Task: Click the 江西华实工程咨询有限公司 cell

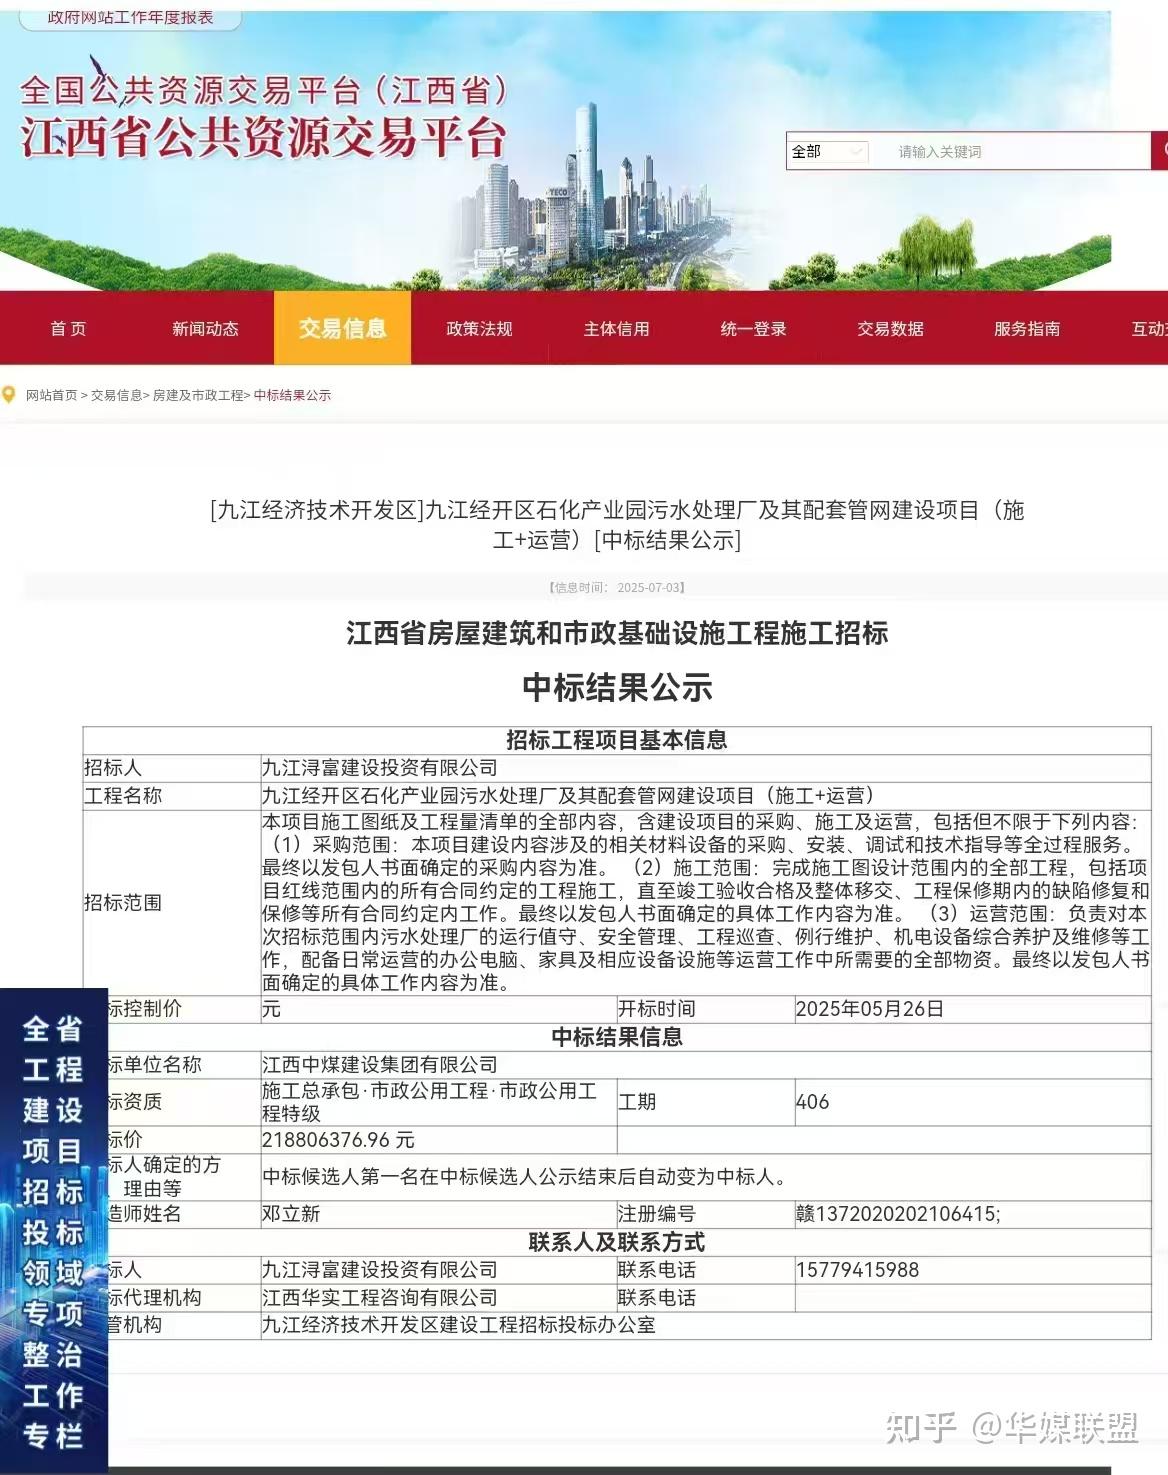Action: coord(438,1298)
